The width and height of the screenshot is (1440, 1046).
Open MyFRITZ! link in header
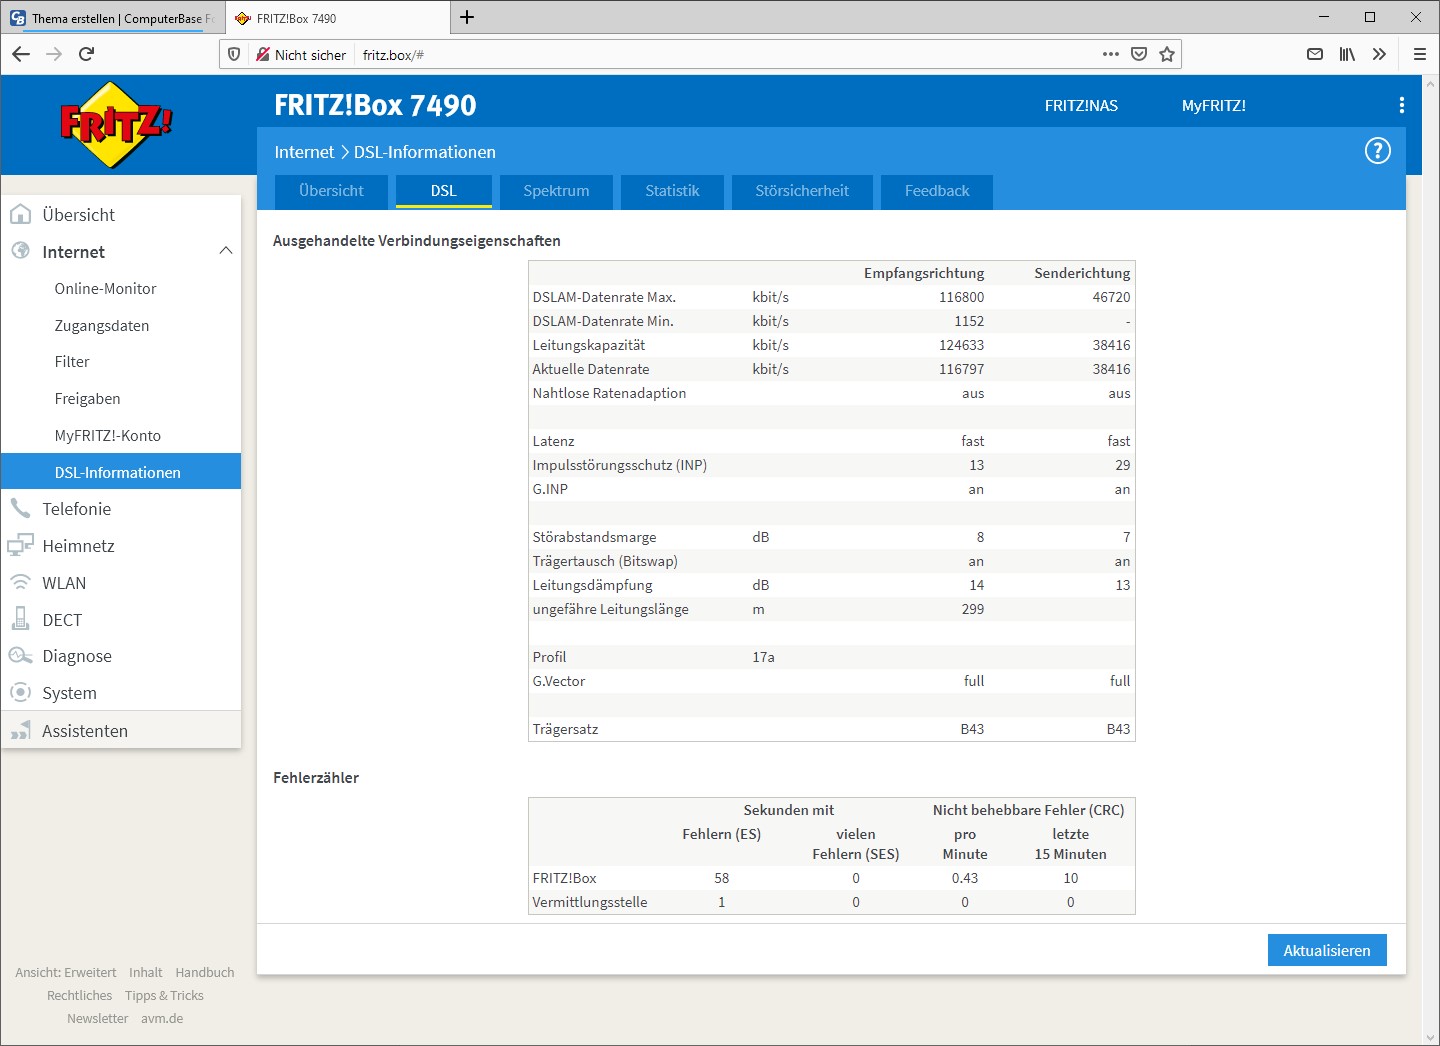click(1214, 105)
